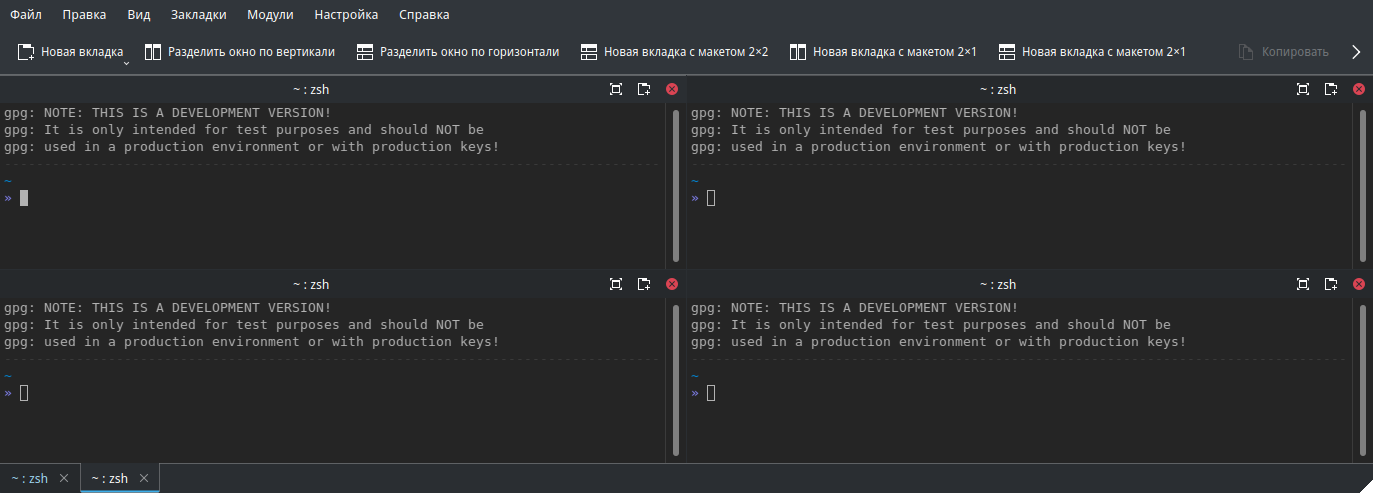Screen dimensions: 1373x493
Task: Open the Закладки menu
Action: pos(198,15)
